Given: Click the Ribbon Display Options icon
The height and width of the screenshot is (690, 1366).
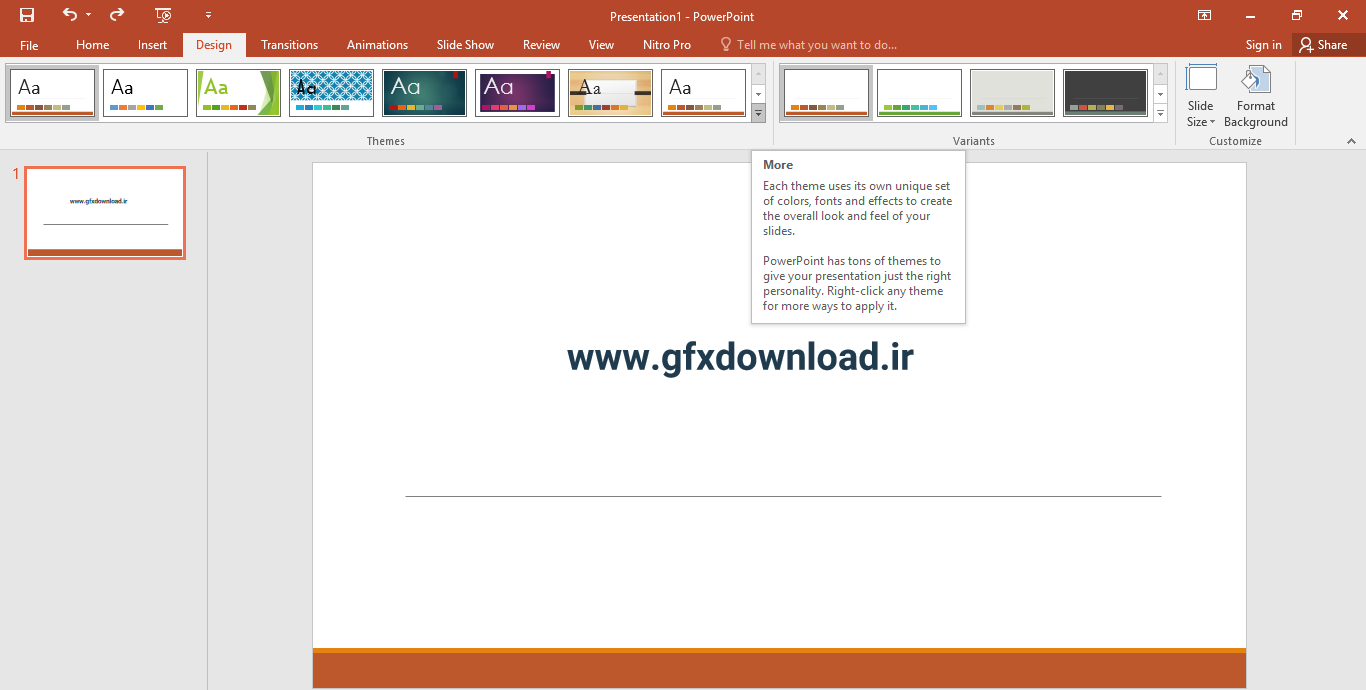Looking at the screenshot, I should pyautogui.click(x=1204, y=15).
